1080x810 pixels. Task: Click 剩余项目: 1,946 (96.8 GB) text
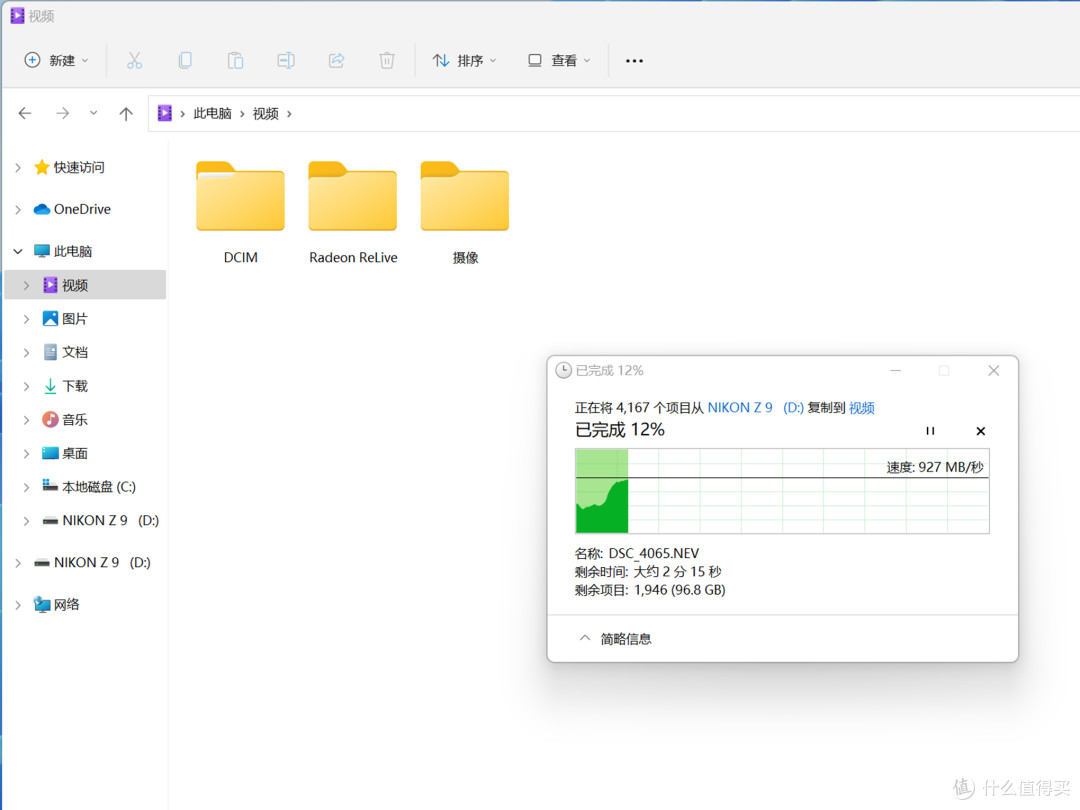pyautogui.click(x=650, y=590)
